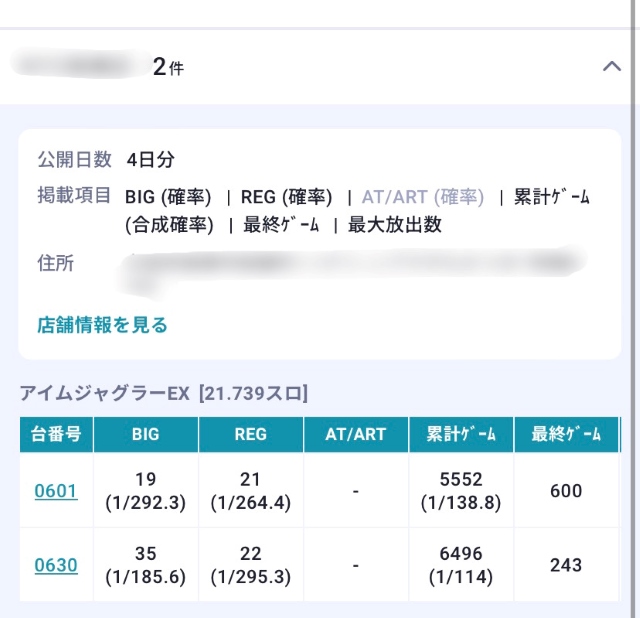Click REG cell showing 22 (1/295.3)
Viewport: 640px width, 618px height.
251,565
